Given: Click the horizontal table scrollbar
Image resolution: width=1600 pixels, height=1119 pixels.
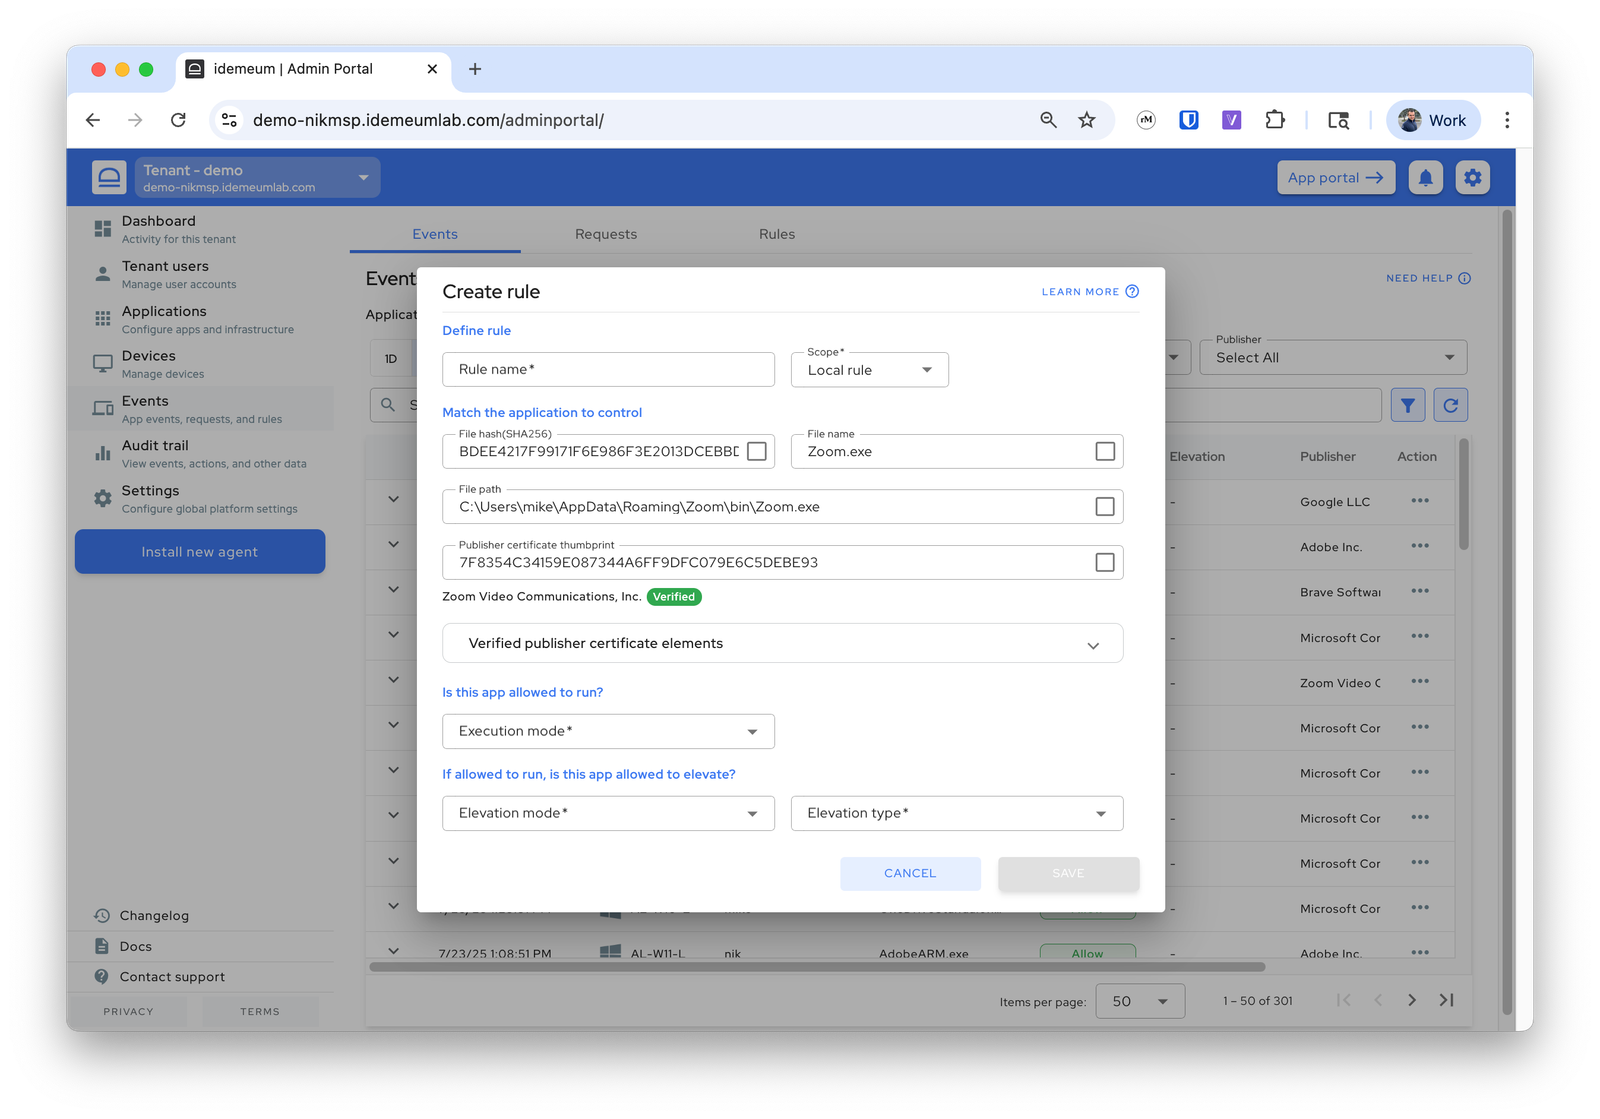Looking at the screenshot, I should (817, 967).
